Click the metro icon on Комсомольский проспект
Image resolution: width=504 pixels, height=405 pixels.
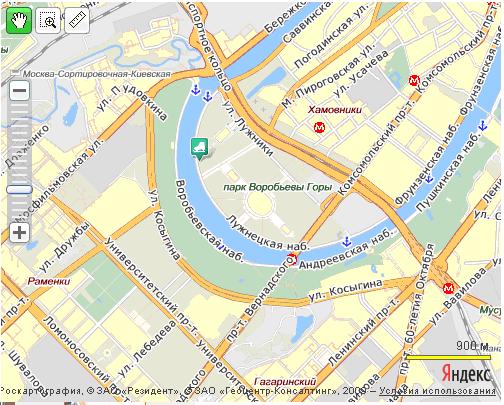pos(414,80)
